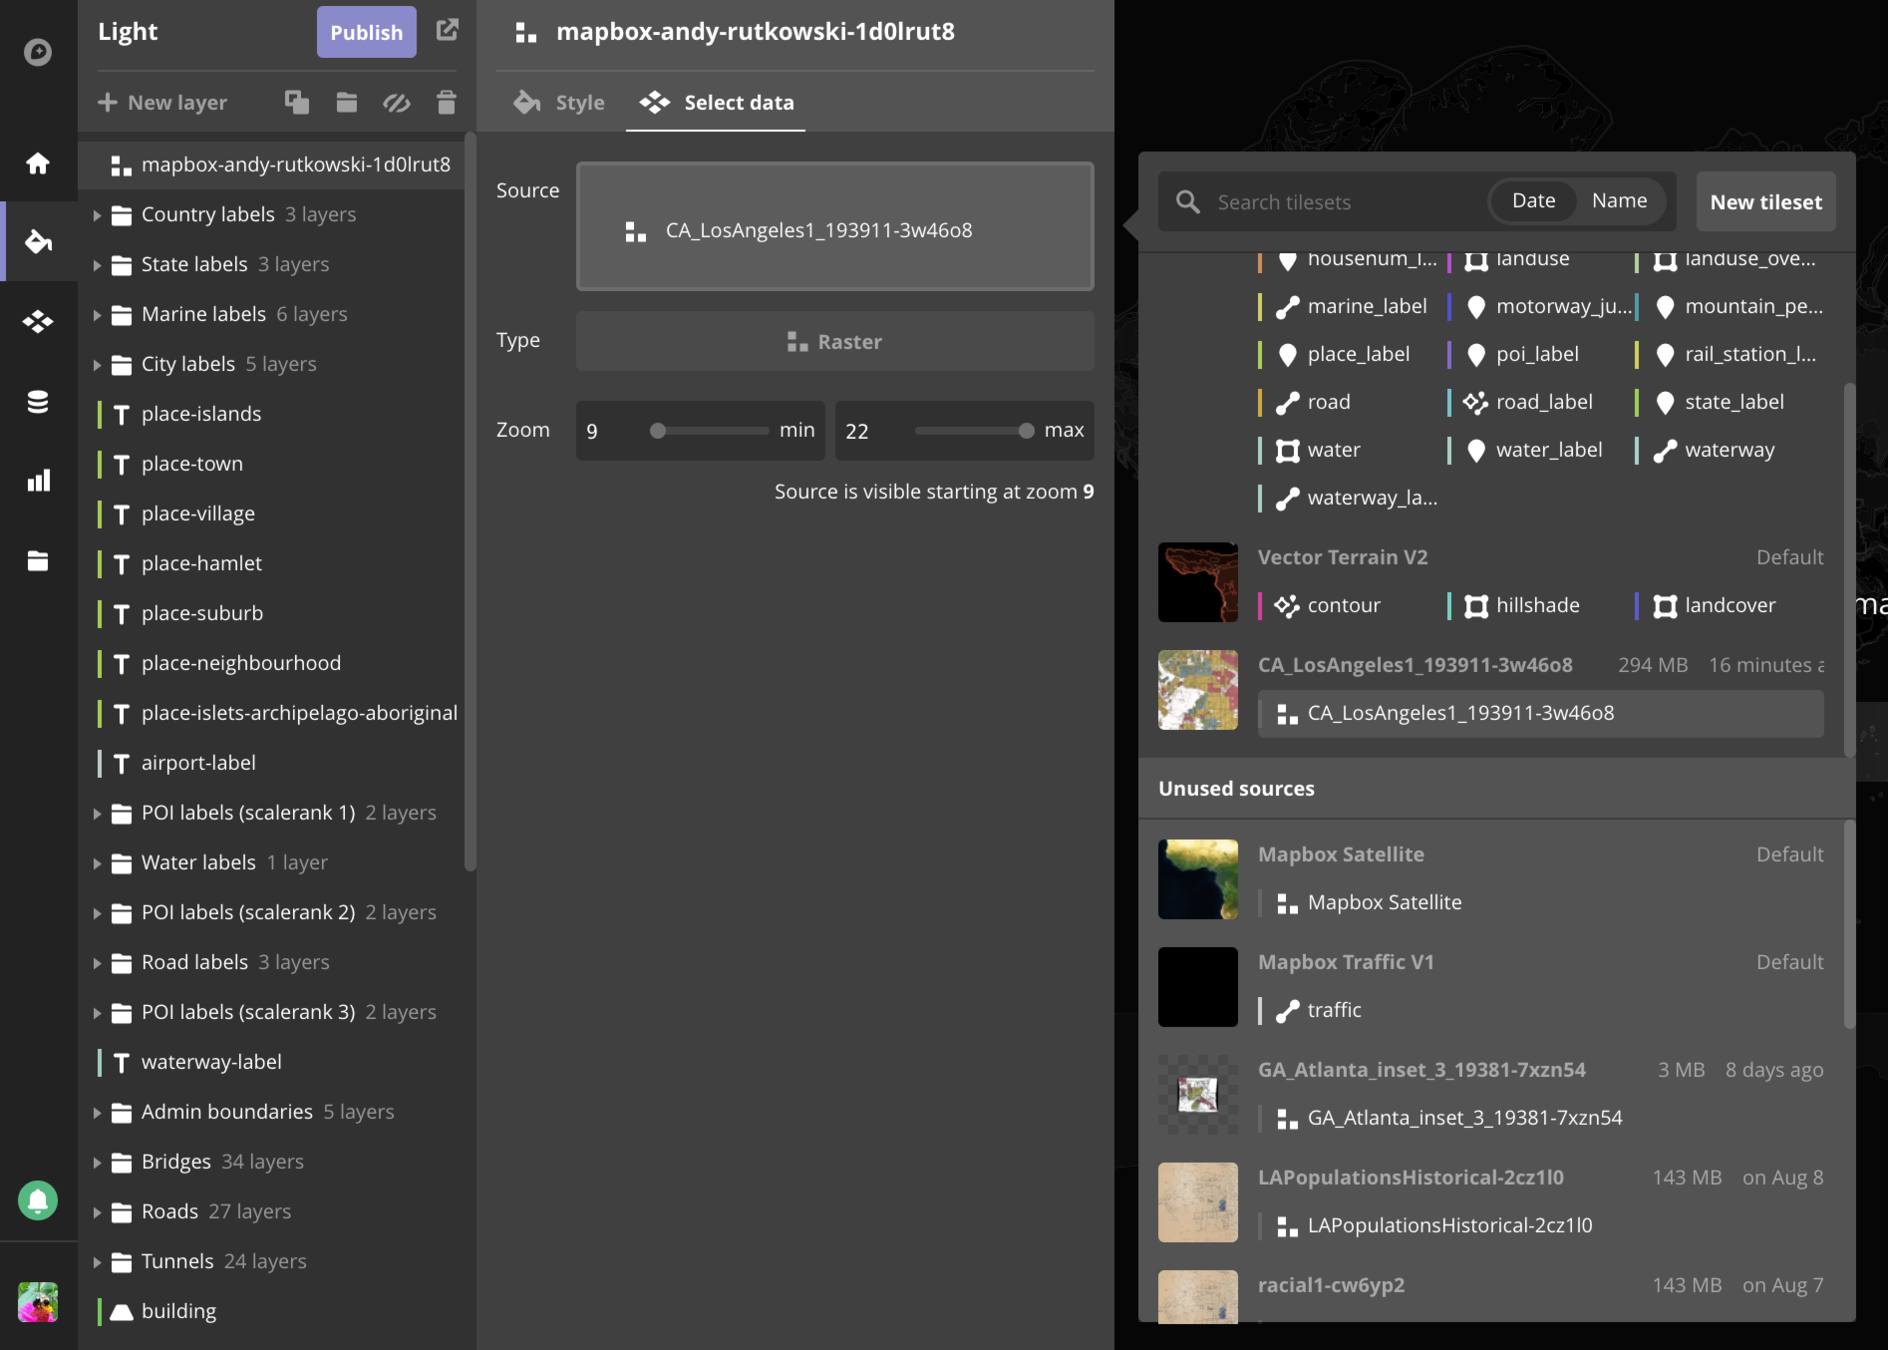The height and width of the screenshot is (1350, 1888).
Task: Open the green notifications bell
Action: (x=38, y=1200)
